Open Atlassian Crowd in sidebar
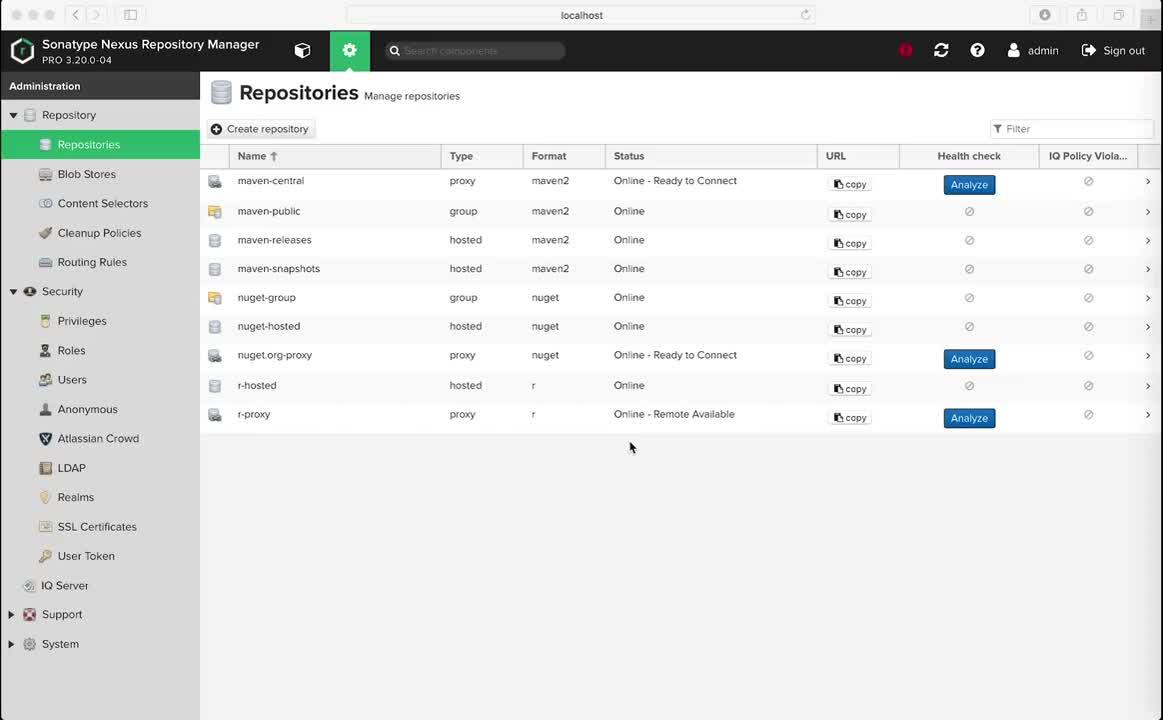Screen dimensions: 1163x720 [101, 438]
